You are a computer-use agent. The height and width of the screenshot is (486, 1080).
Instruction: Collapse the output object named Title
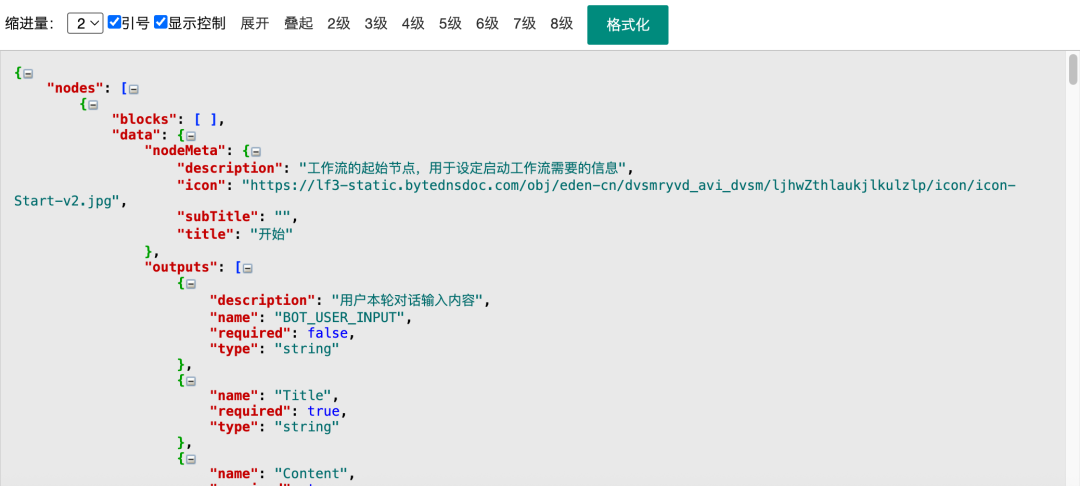coord(191,380)
